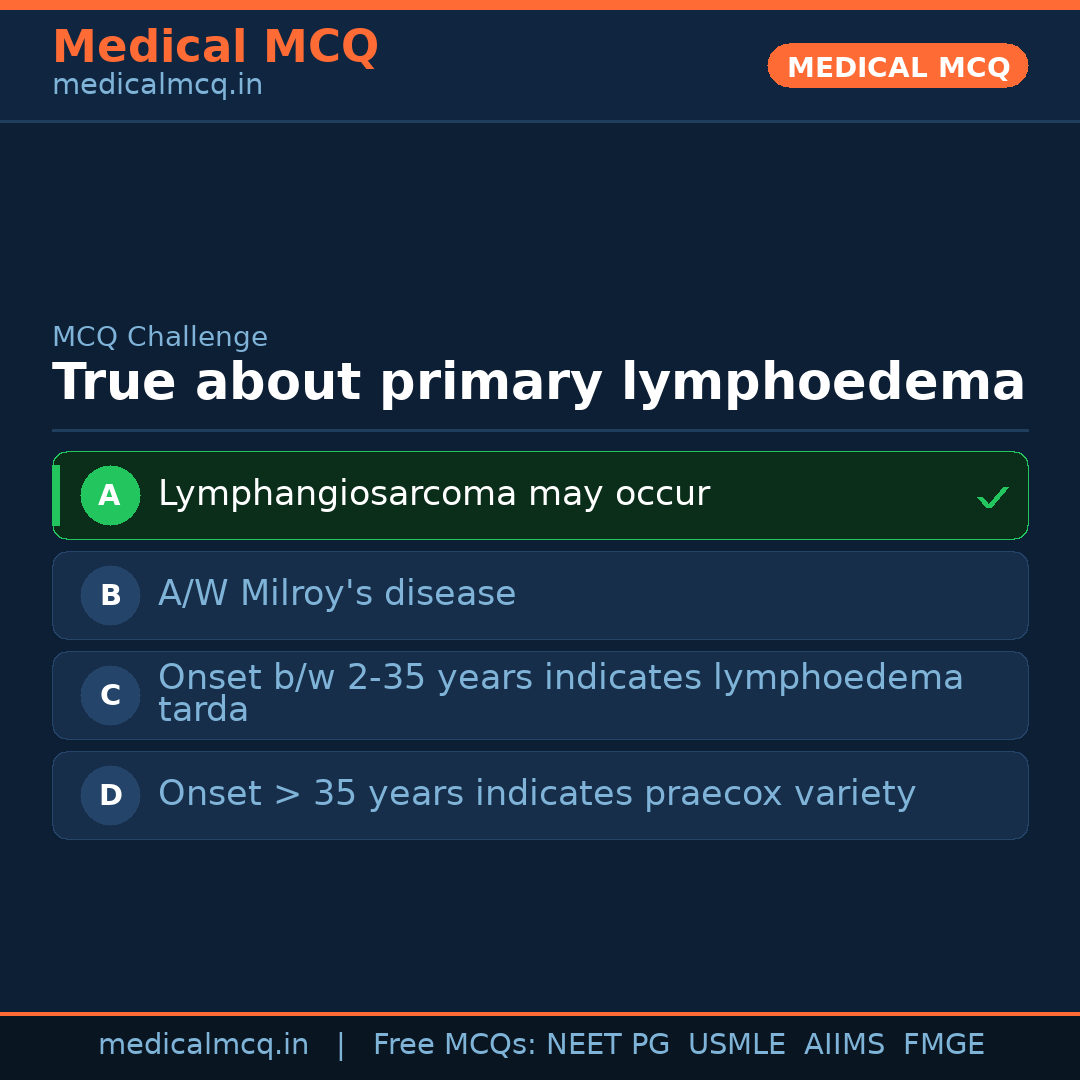1080x1080 pixels.
Task: Click the 'Free MCQs:' footer text
Action: (455, 1045)
